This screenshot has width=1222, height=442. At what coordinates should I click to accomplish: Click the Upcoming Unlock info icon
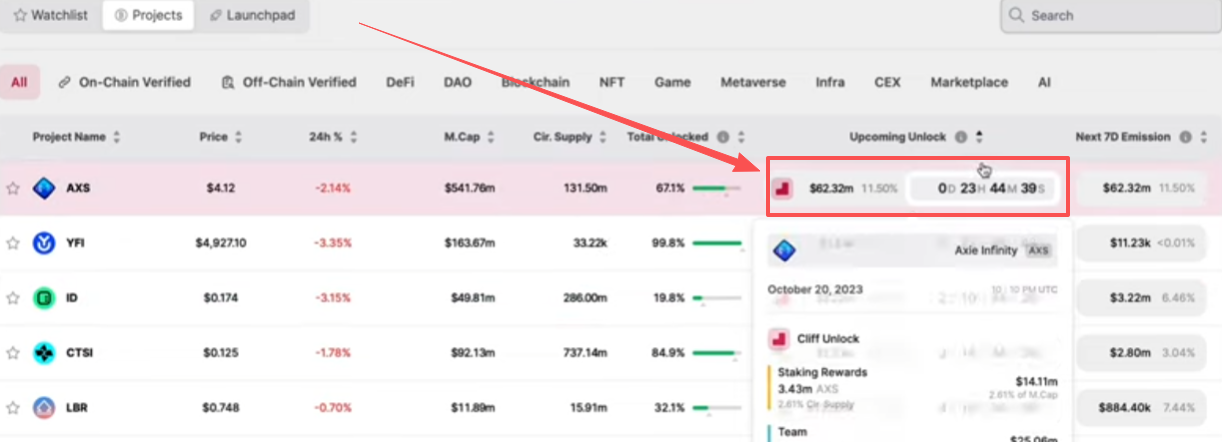pos(961,137)
